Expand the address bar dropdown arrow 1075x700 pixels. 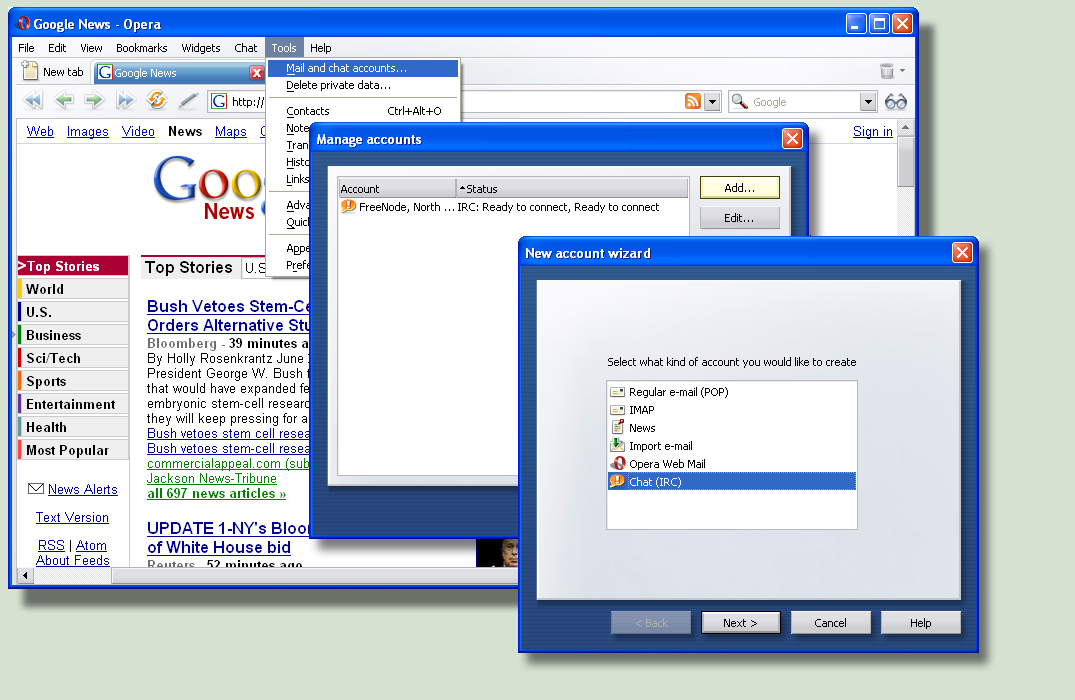pyautogui.click(x=712, y=101)
